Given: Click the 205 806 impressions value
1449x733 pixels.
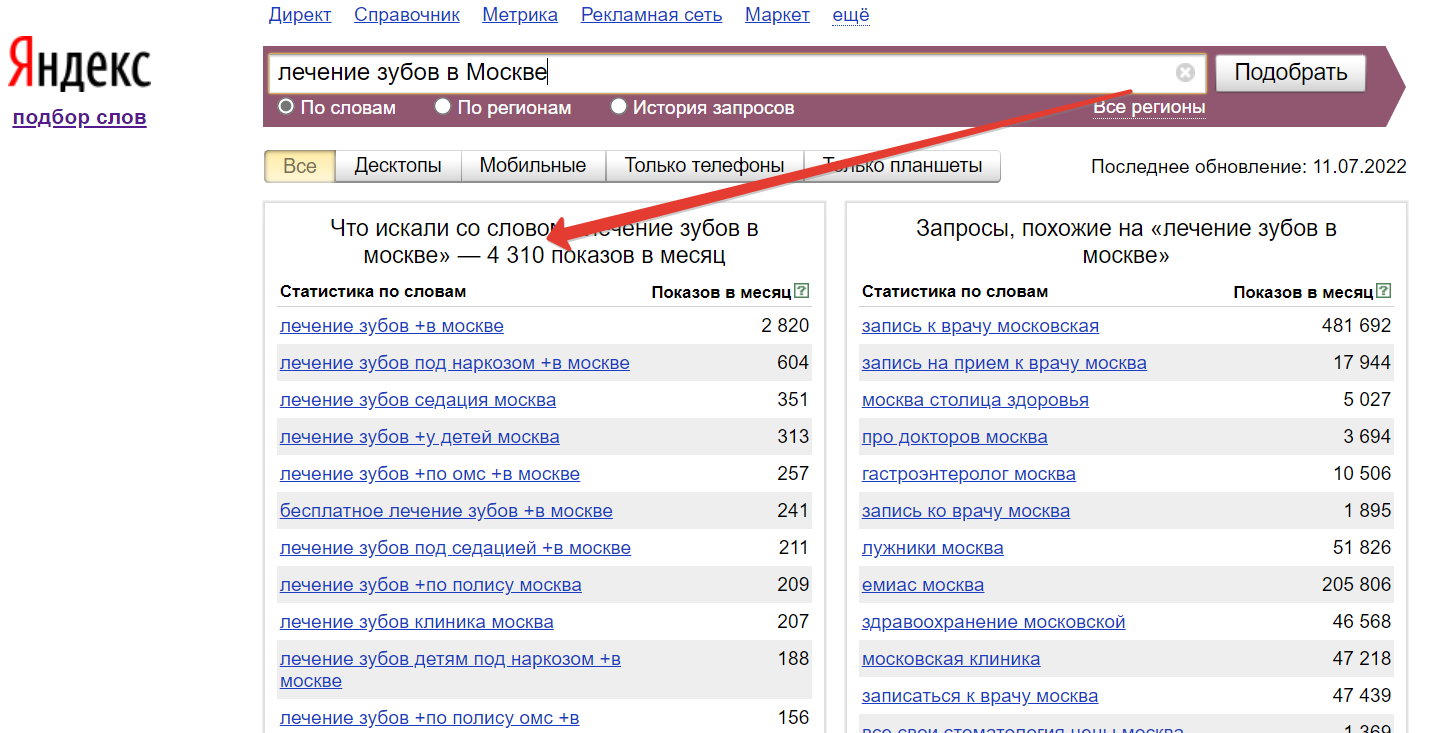Looking at the screenshot, I should click(x=1356, y=585).
